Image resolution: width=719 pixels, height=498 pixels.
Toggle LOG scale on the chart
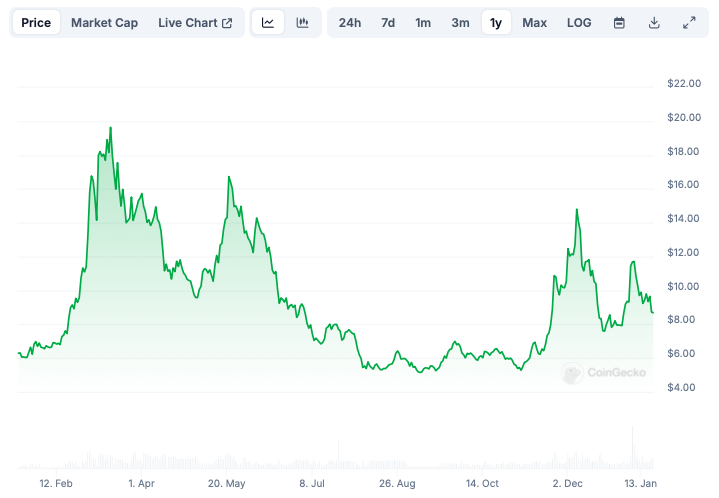pyautogui.click(x=579, y=23)
